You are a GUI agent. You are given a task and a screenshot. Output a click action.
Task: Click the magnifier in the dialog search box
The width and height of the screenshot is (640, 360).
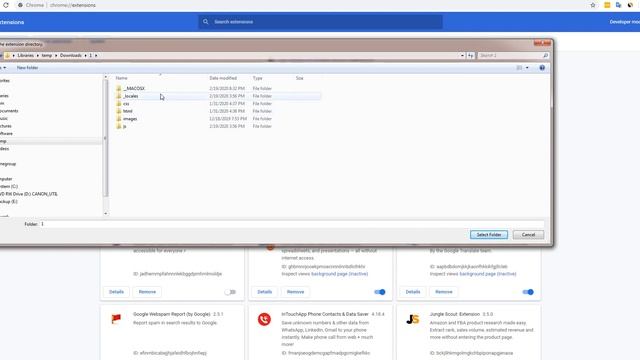(x=545, y=55)
